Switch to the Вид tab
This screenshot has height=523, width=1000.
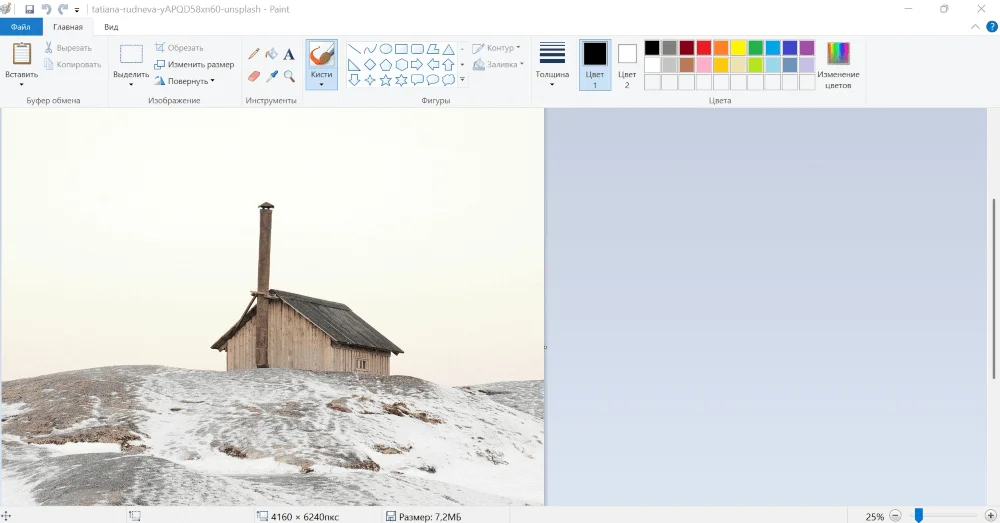pos(111,27)
